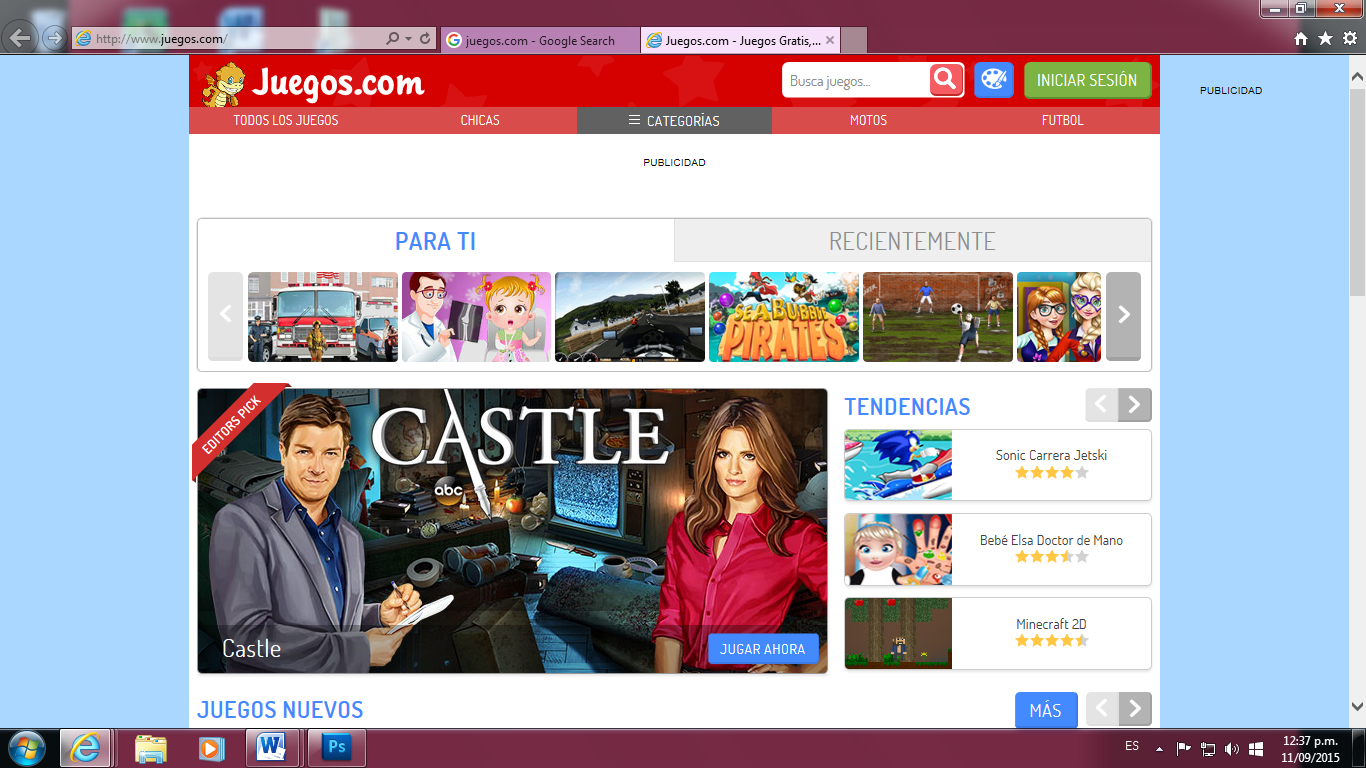Show hidden system tray icons
This screenshot has height=768, width=1366.
[x=1159, y=748]
